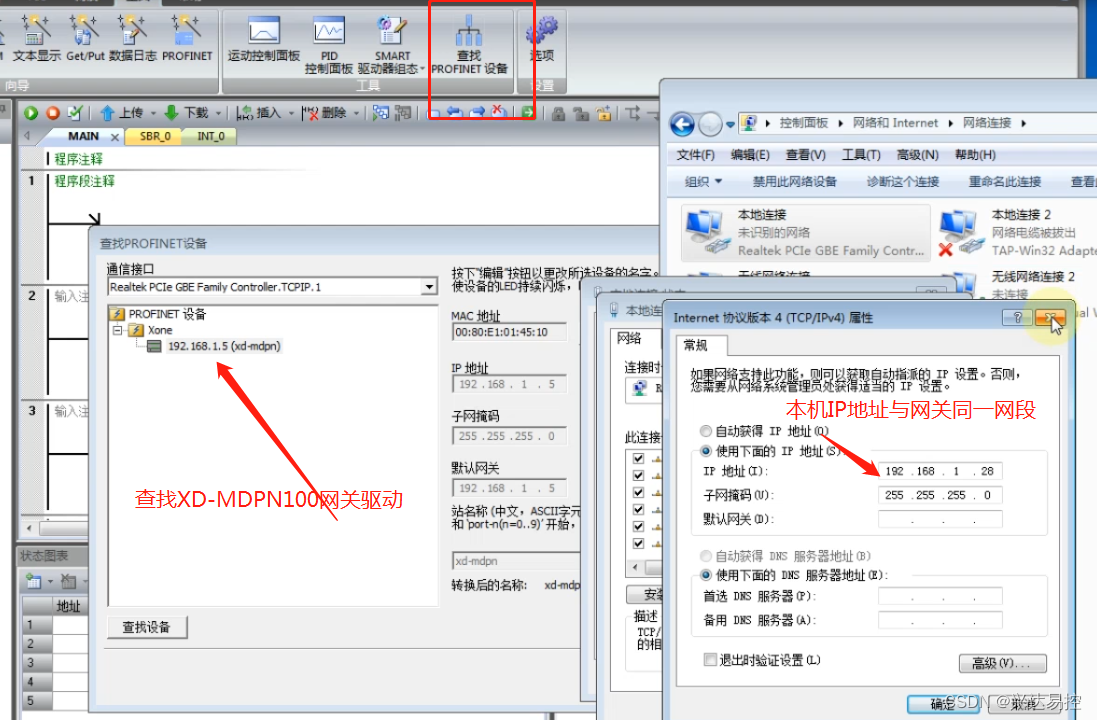Open the Delete dropdown arrow
1097x720 pixels.
pos(356,113)
